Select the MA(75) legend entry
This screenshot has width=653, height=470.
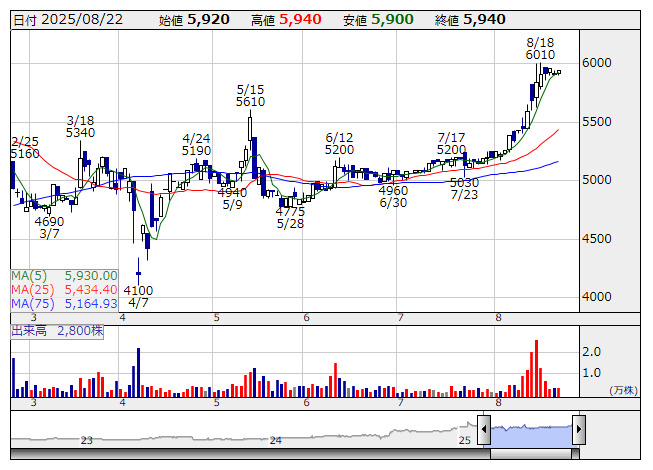64,303
